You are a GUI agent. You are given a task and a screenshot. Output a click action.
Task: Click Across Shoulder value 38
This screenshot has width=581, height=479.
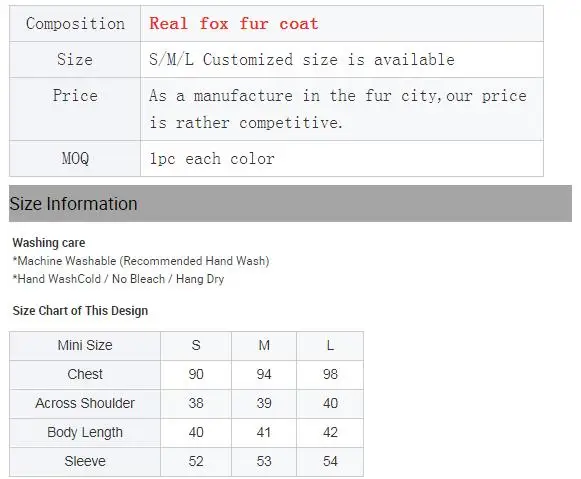point(196,403)
